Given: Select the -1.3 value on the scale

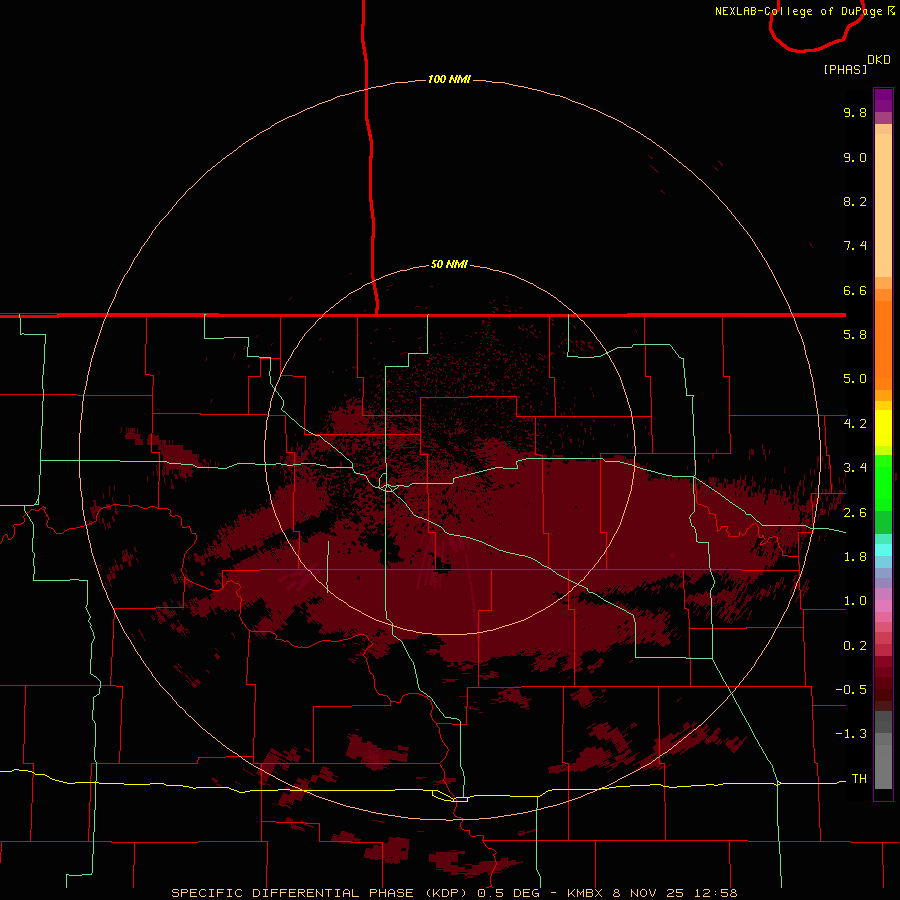Looking at the screenshot, I should tap(851, 734).
